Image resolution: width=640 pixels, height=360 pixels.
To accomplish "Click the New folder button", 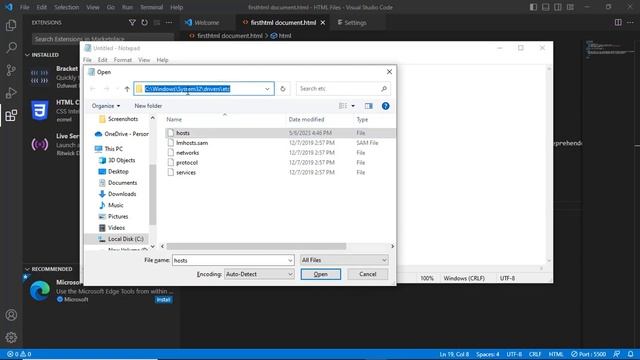I will coord(148,106).
